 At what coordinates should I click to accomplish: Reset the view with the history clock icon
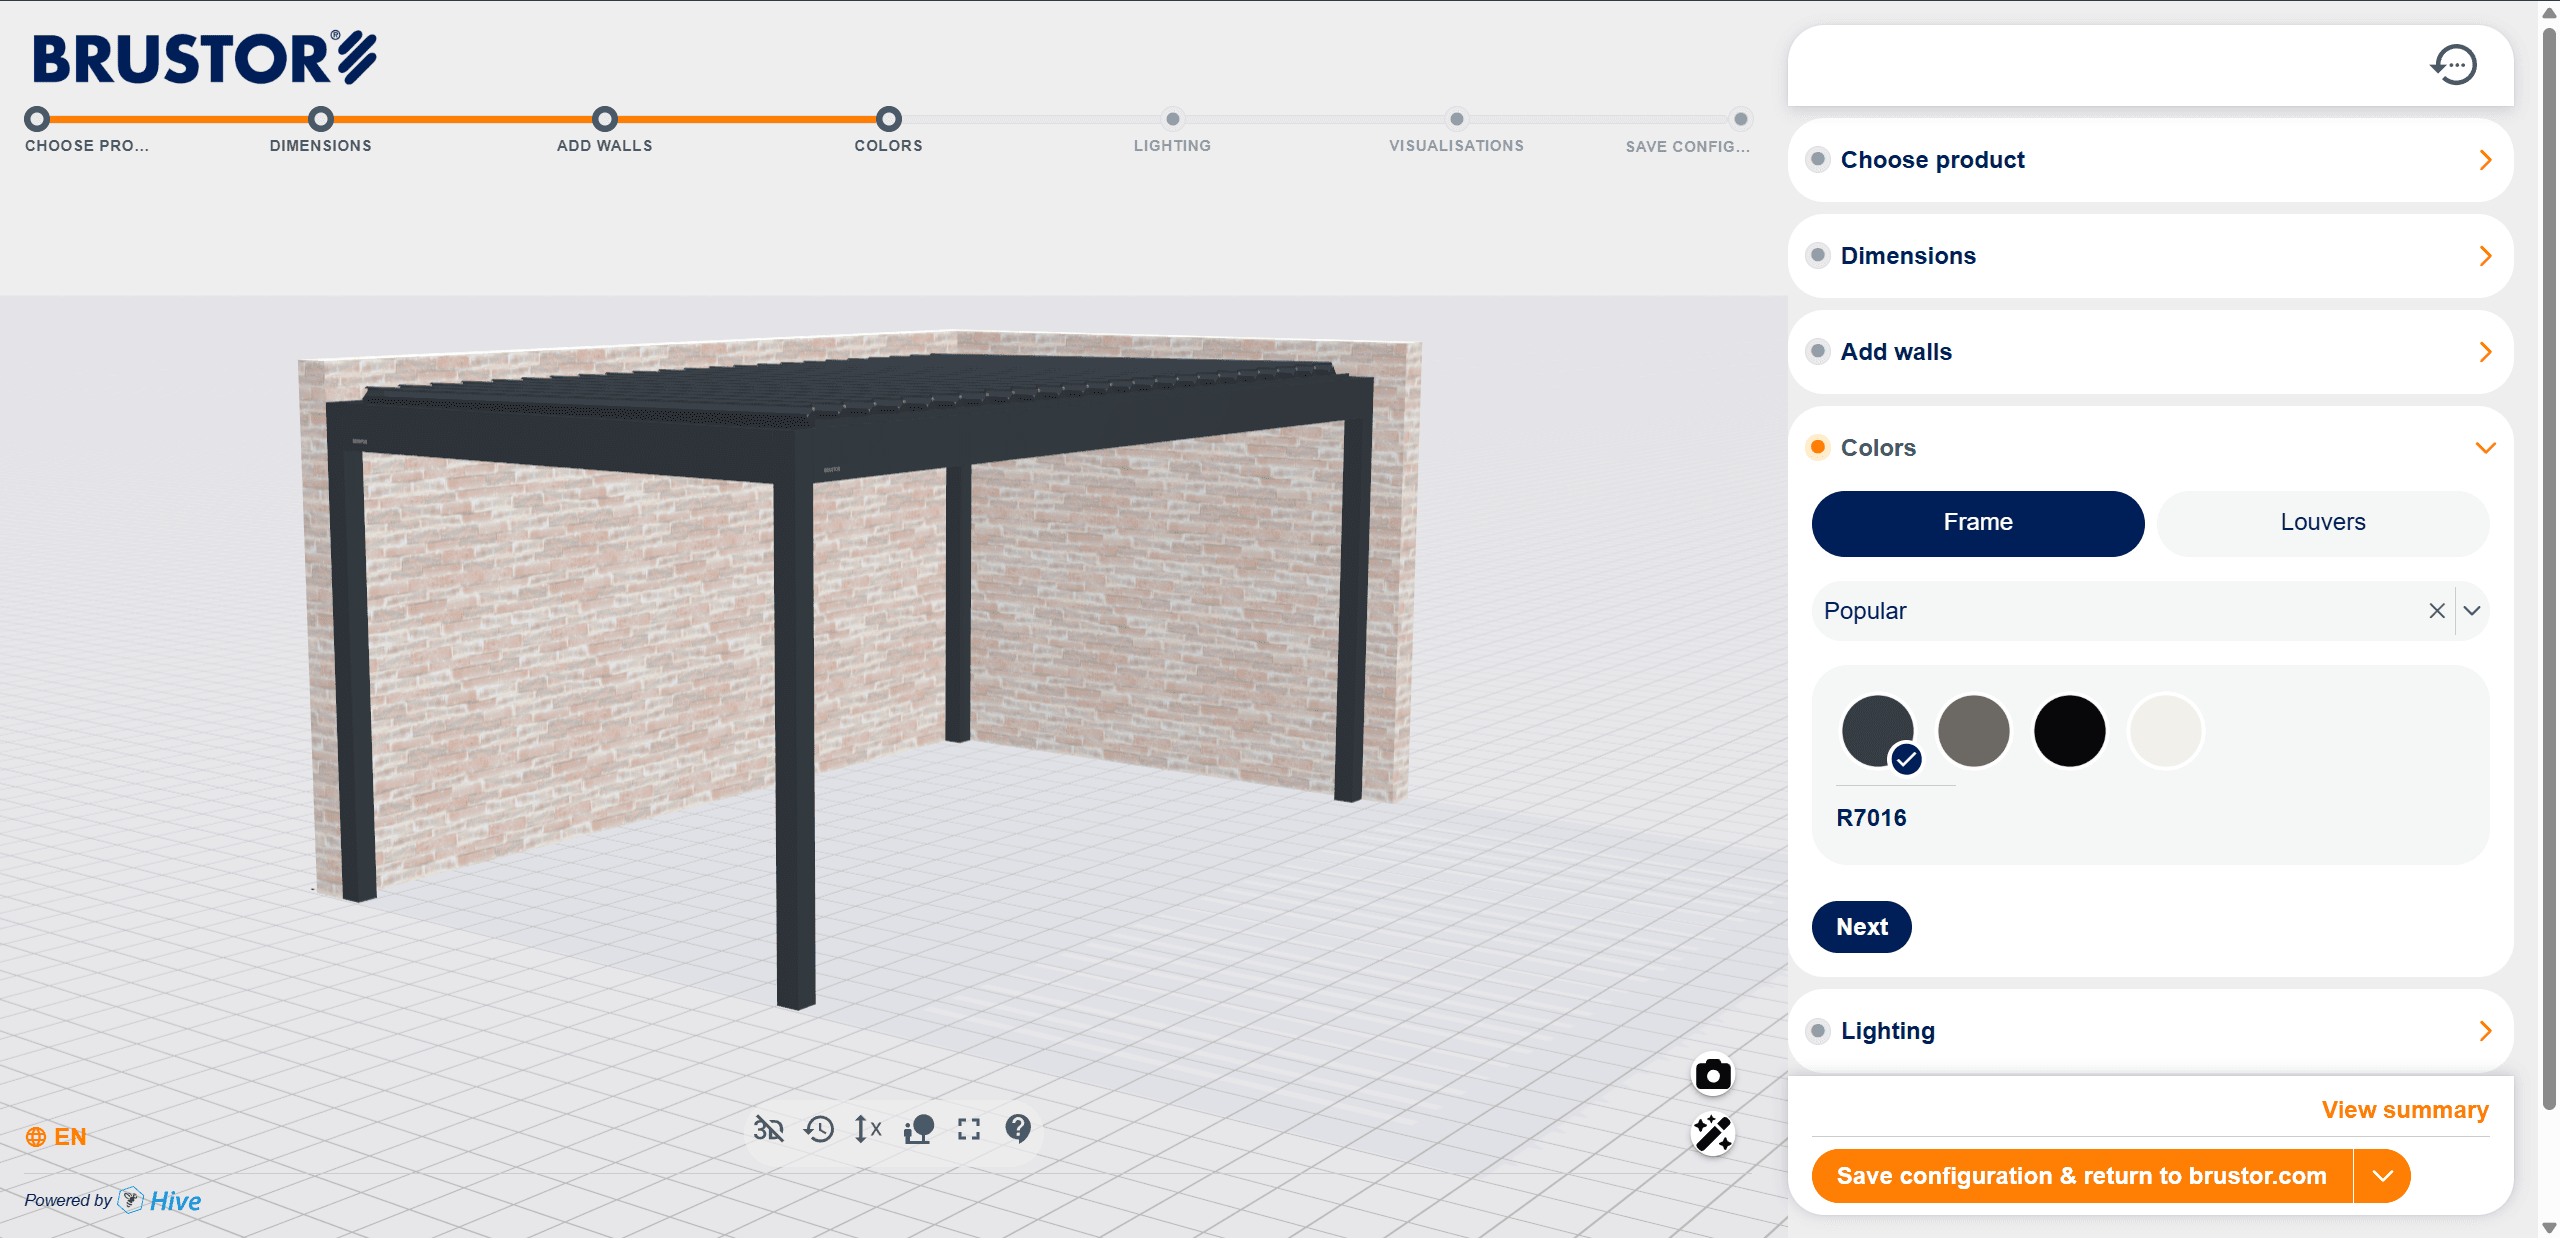(x=818, y=1129)
